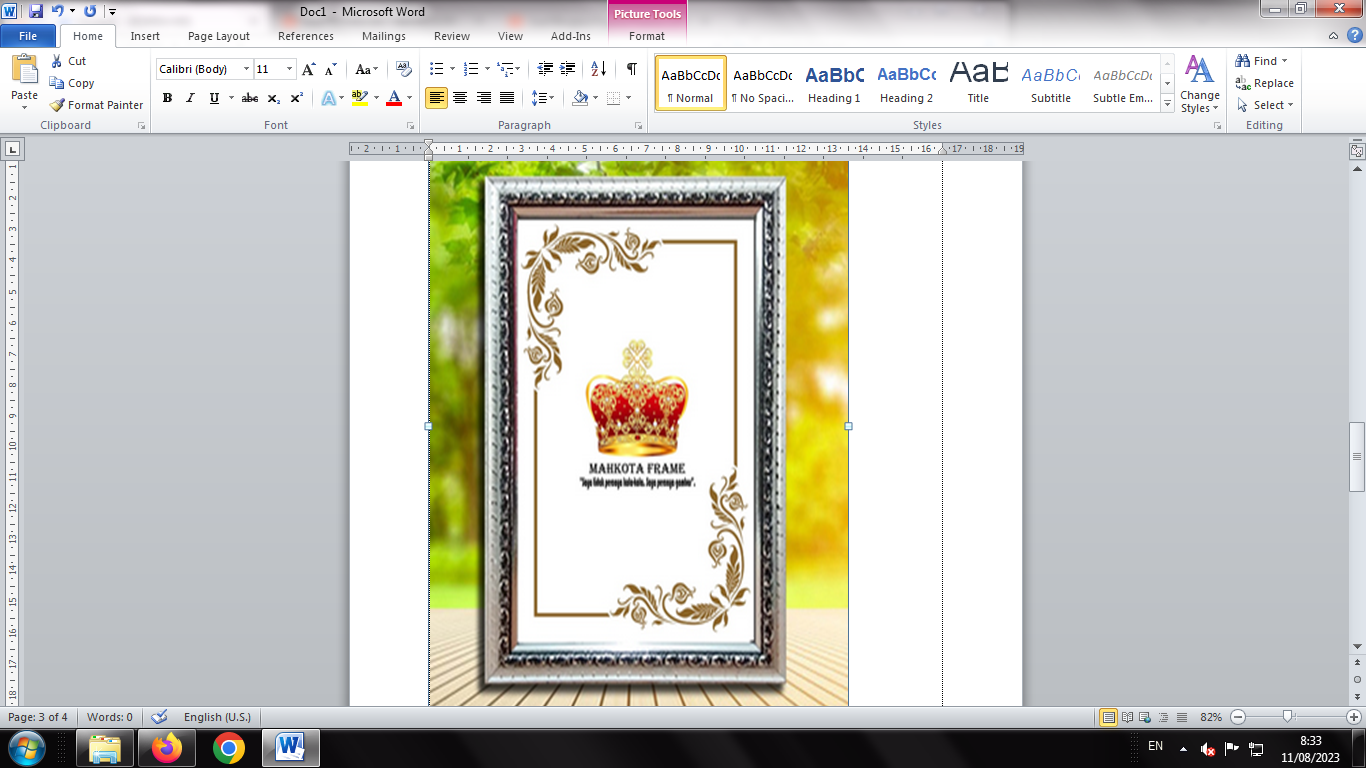1366x768 pixels.
Task: Toggle Italic formatting
Action: click(190, 98)
